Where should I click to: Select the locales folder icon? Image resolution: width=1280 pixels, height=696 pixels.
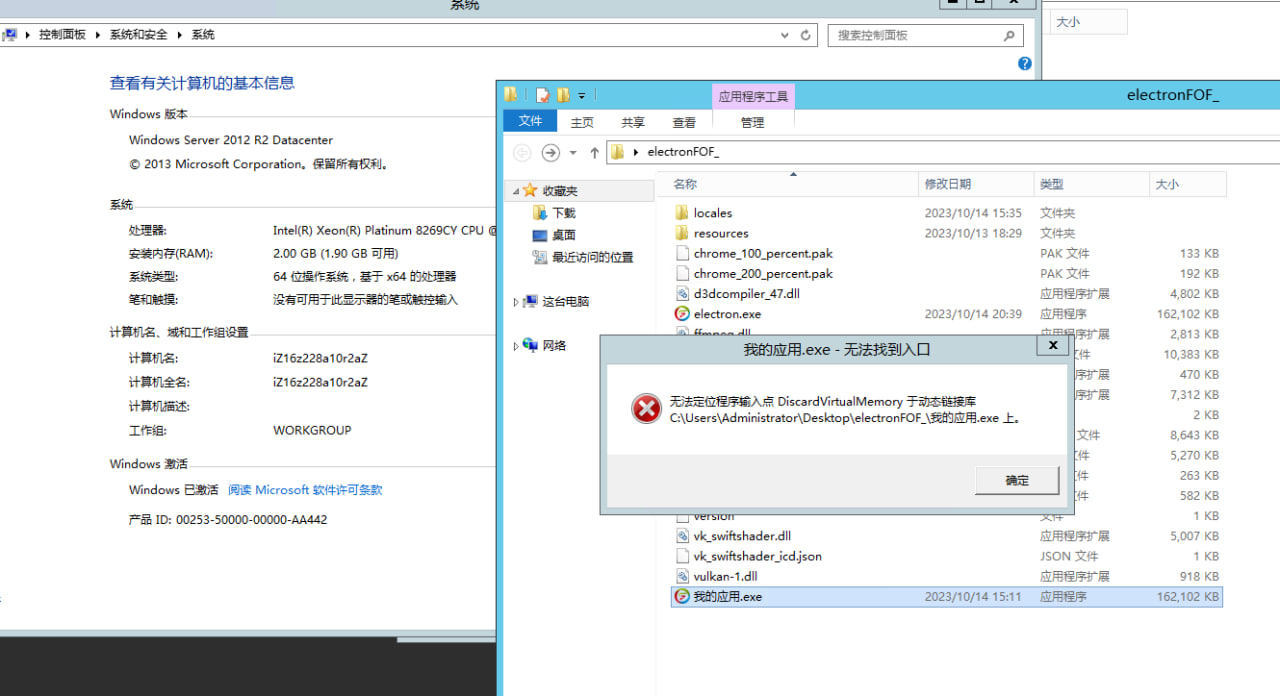pyautogui.click(x=682, y=213)
